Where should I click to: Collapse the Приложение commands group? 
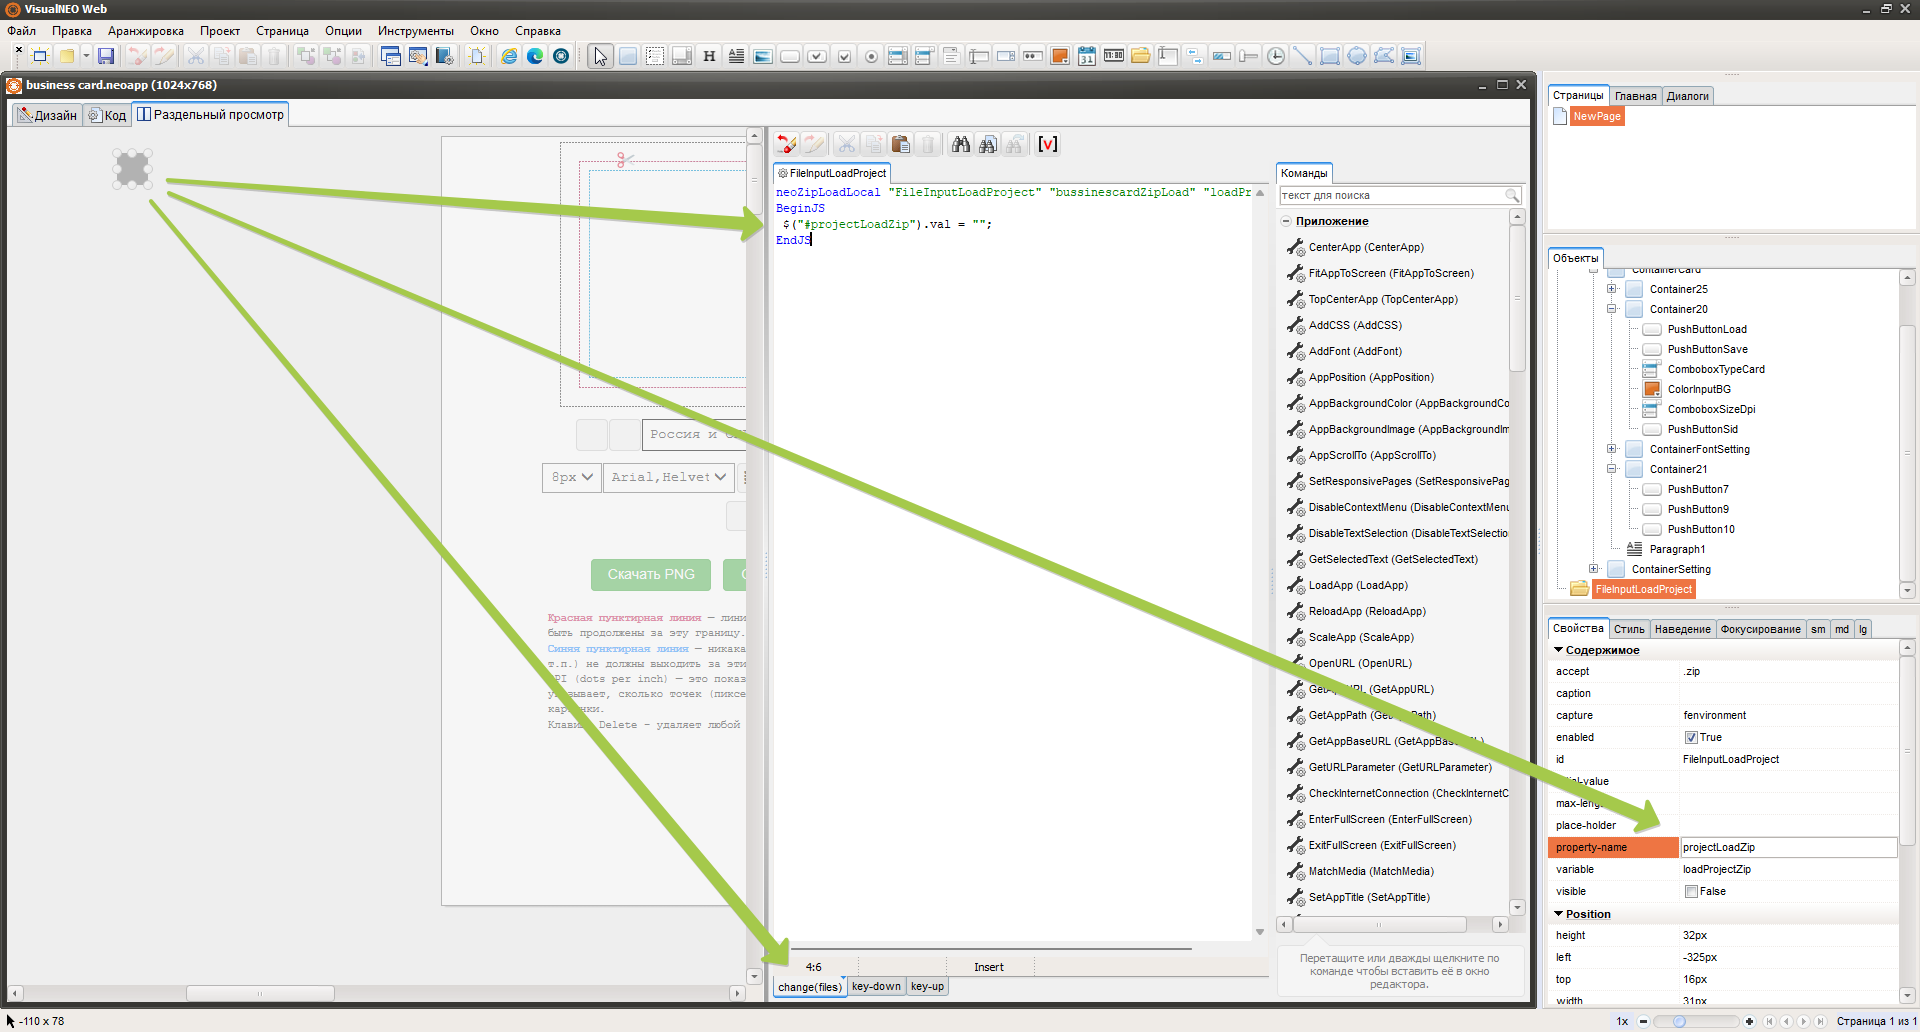coord(1286,222)
